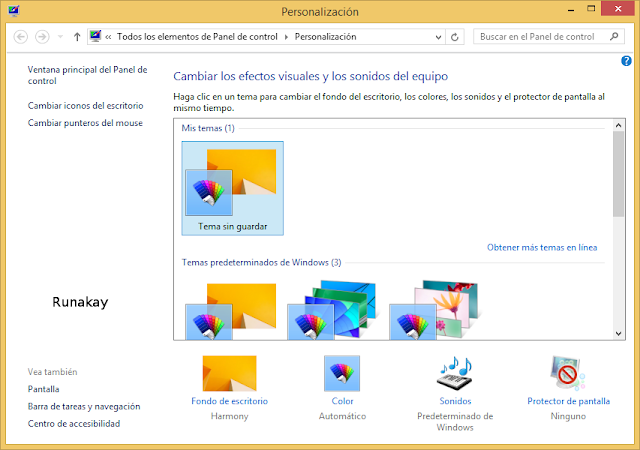Click the Color link text
Screen dimensions: 640x450
click(342, 401)
